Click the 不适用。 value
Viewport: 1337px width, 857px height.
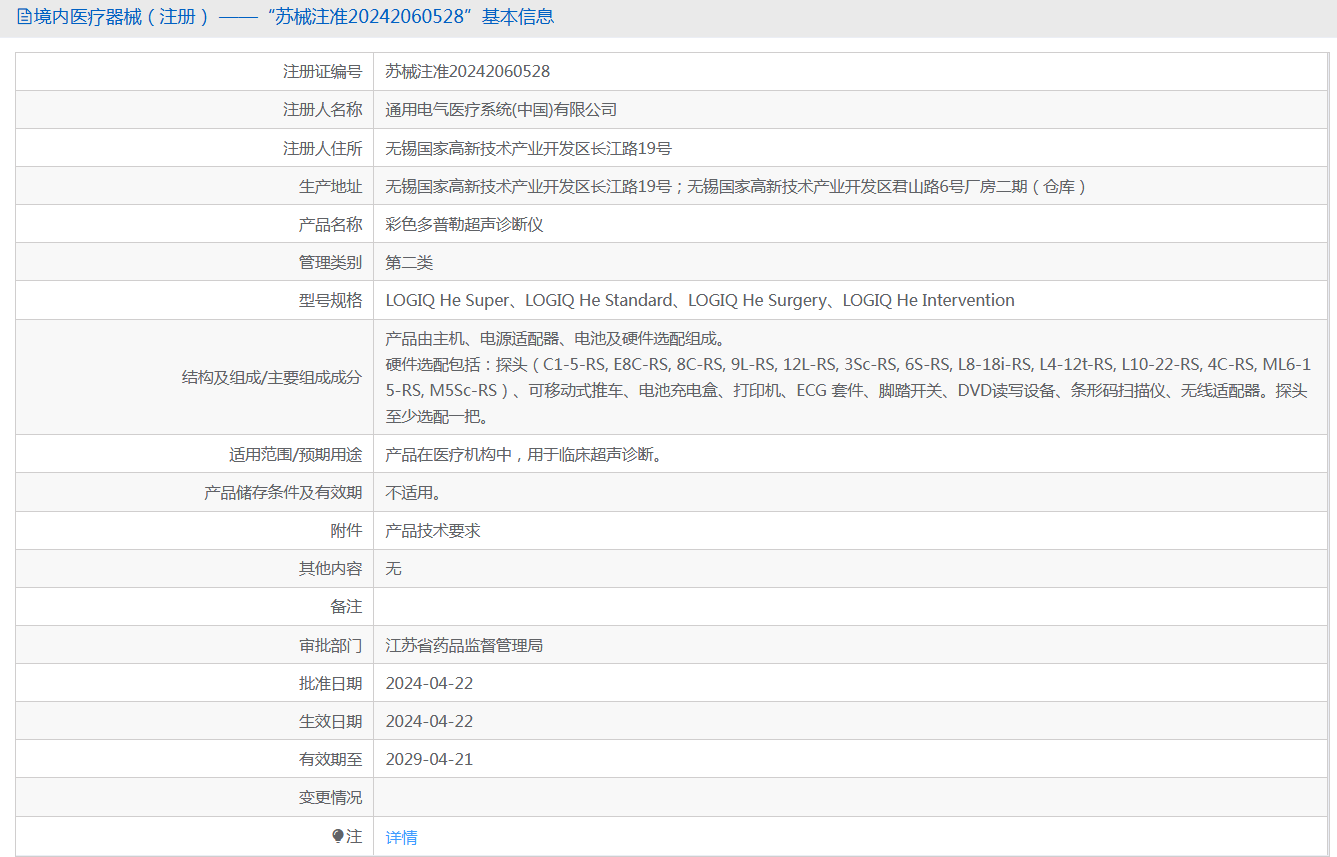point(414,492)
